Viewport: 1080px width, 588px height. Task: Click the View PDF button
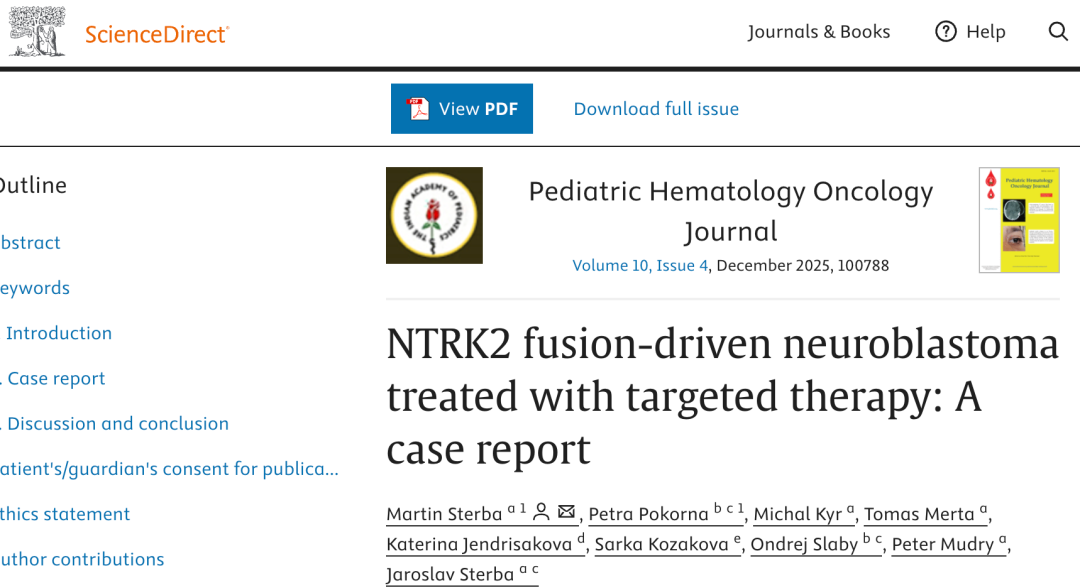tap(461, 109)
